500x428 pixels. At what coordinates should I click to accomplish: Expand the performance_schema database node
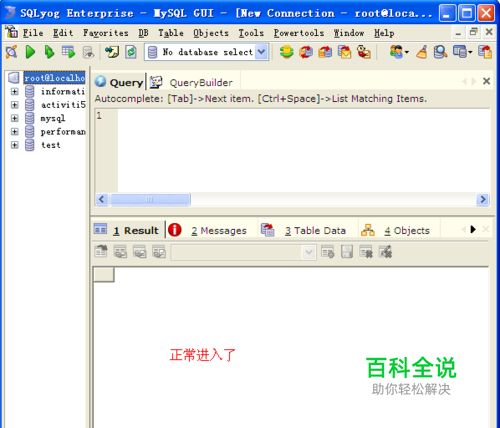click(15, 132)
